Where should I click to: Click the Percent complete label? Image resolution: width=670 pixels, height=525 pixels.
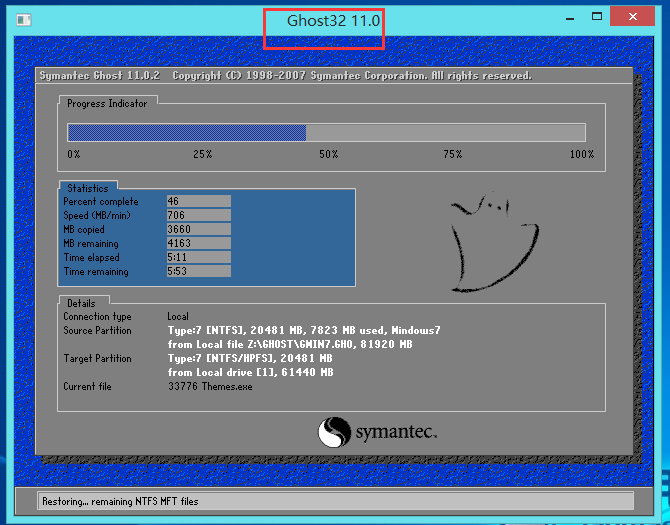(101, 202)
